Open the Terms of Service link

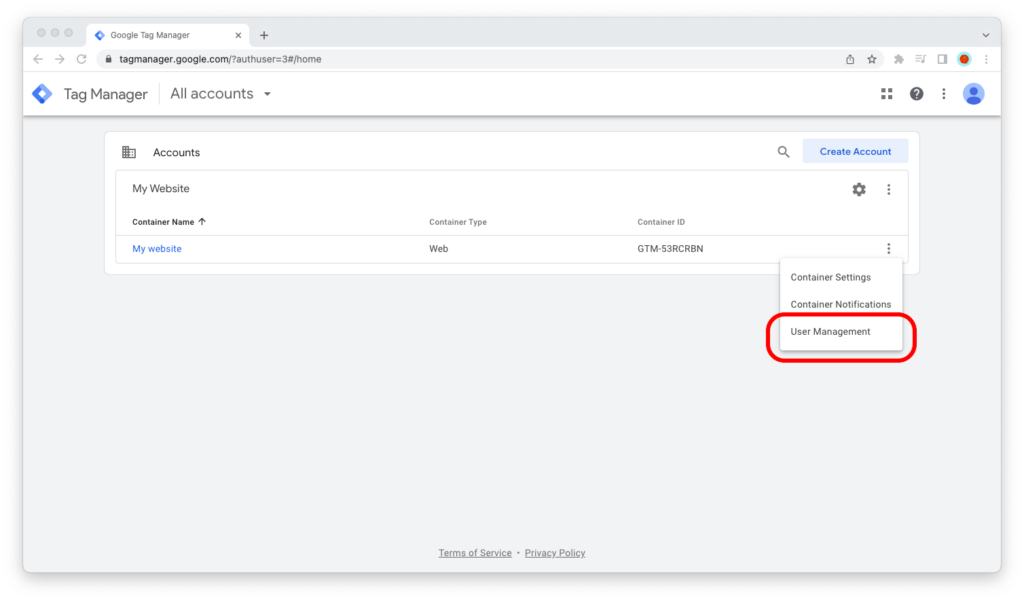coord(475,553)
